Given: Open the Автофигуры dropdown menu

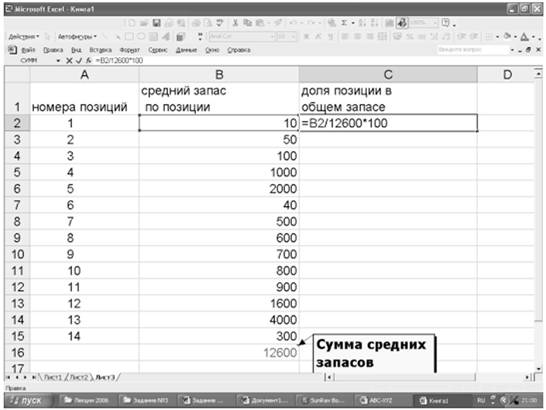Looking at the screenshot, I should (77, 36).
